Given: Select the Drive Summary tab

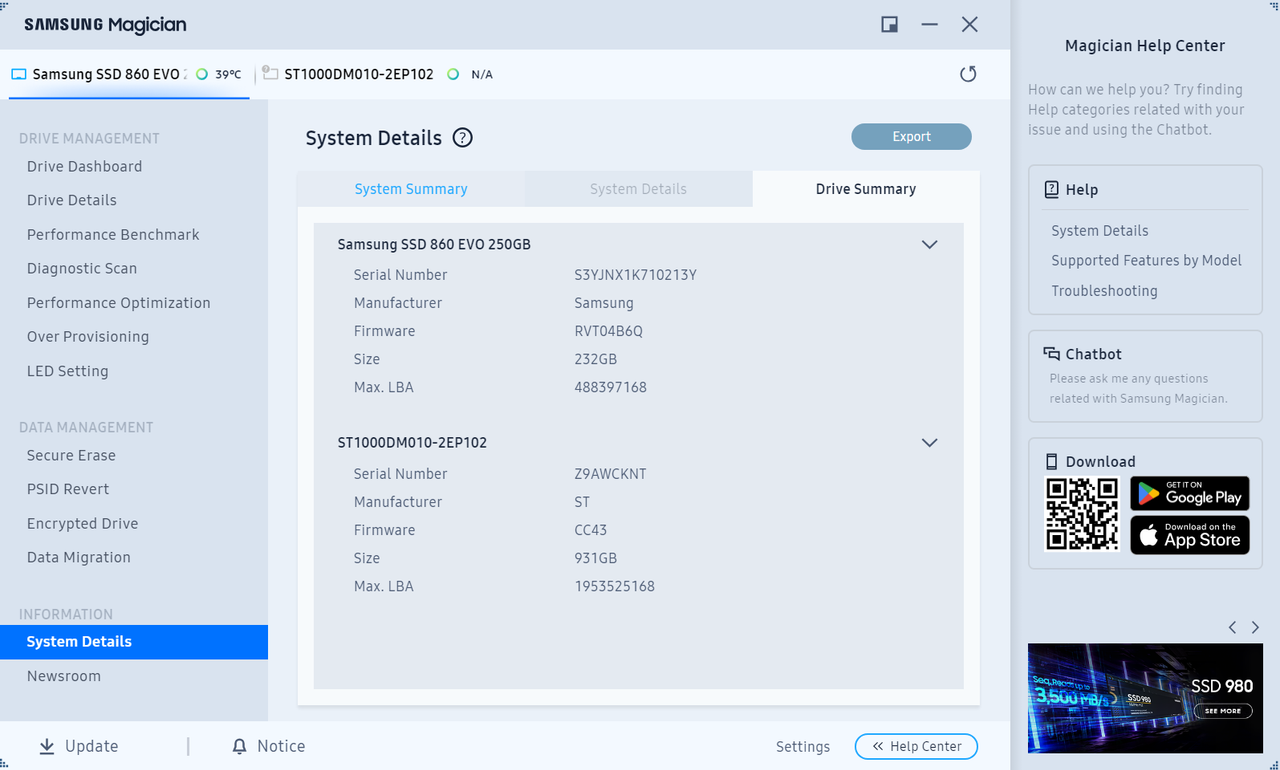Looking at the screenshot, I should 866,189.
